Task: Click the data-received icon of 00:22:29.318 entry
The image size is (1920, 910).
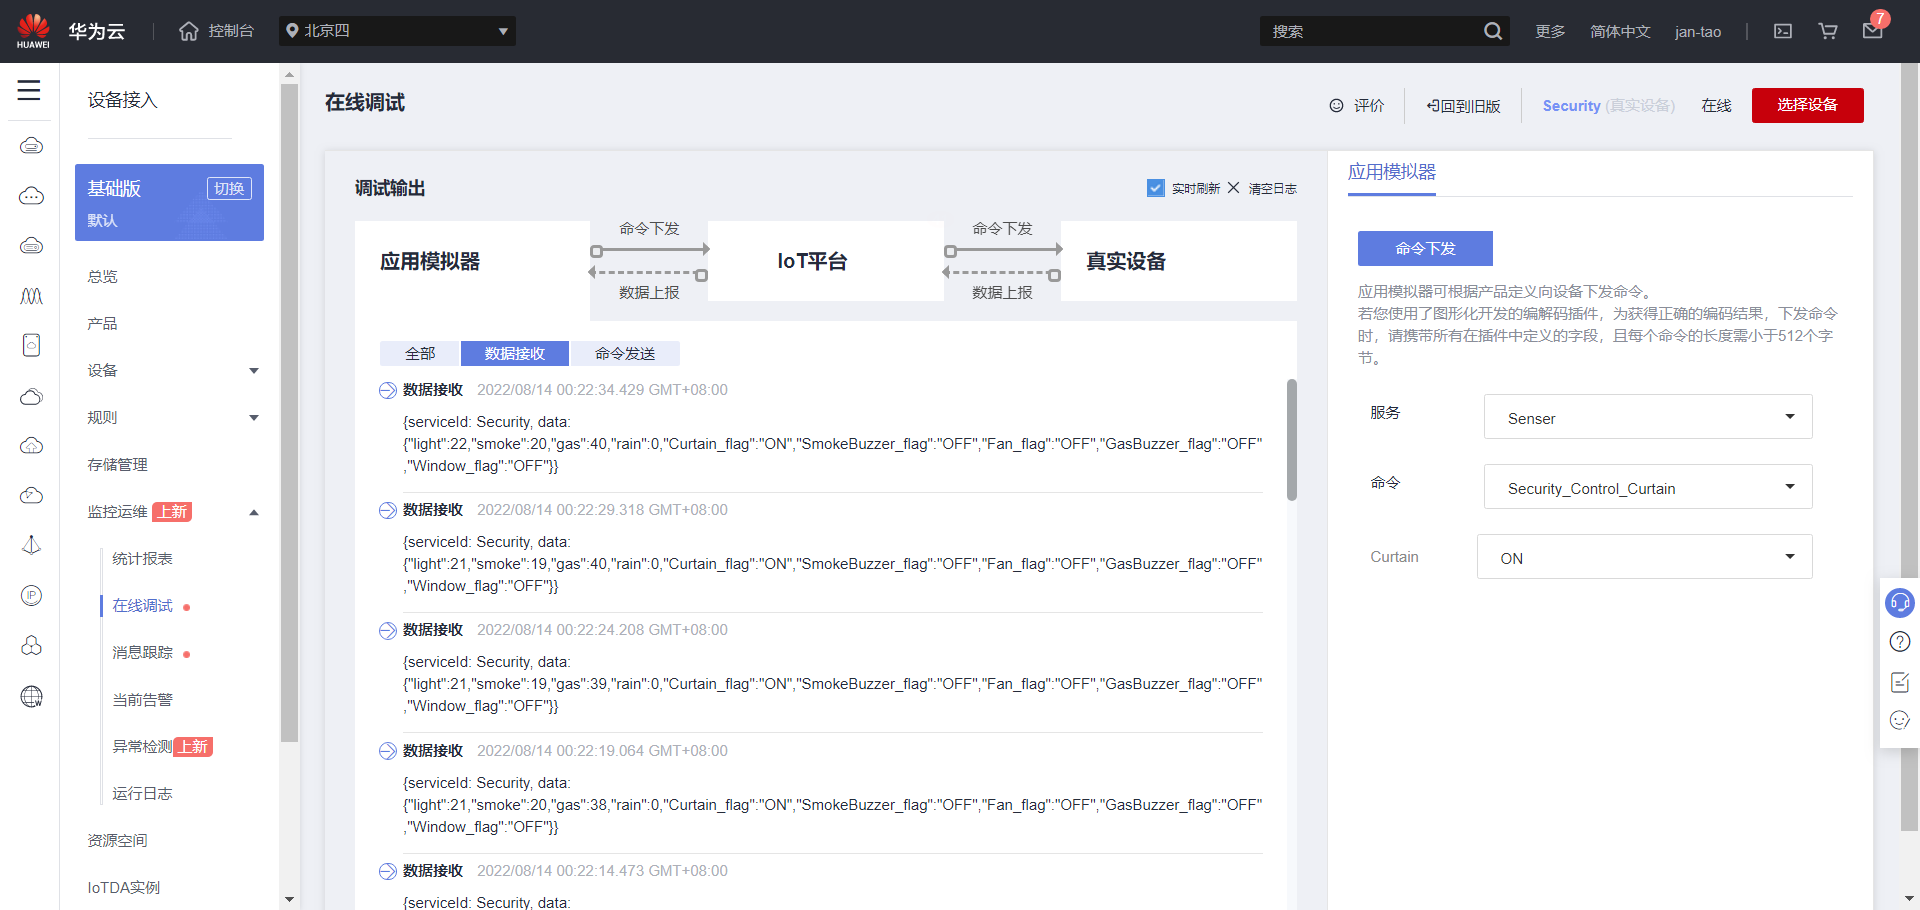Action: 388,510
